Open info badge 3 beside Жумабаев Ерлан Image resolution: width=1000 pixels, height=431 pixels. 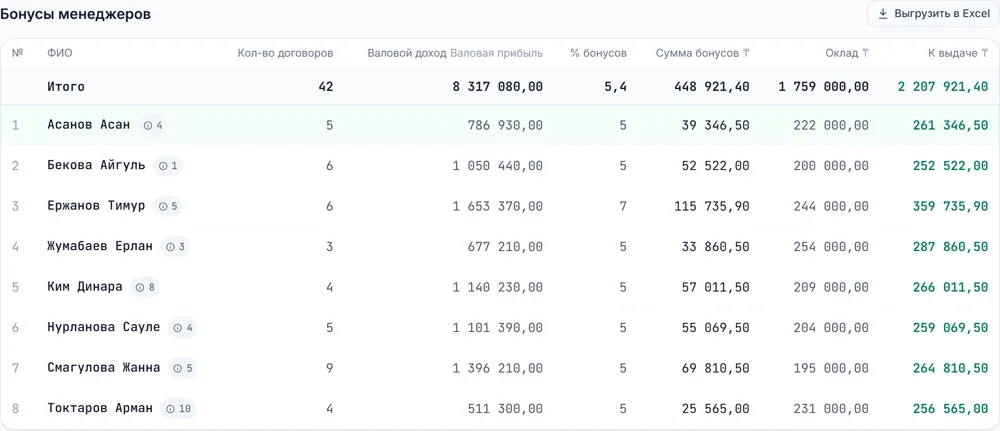(x=175, y=247)
